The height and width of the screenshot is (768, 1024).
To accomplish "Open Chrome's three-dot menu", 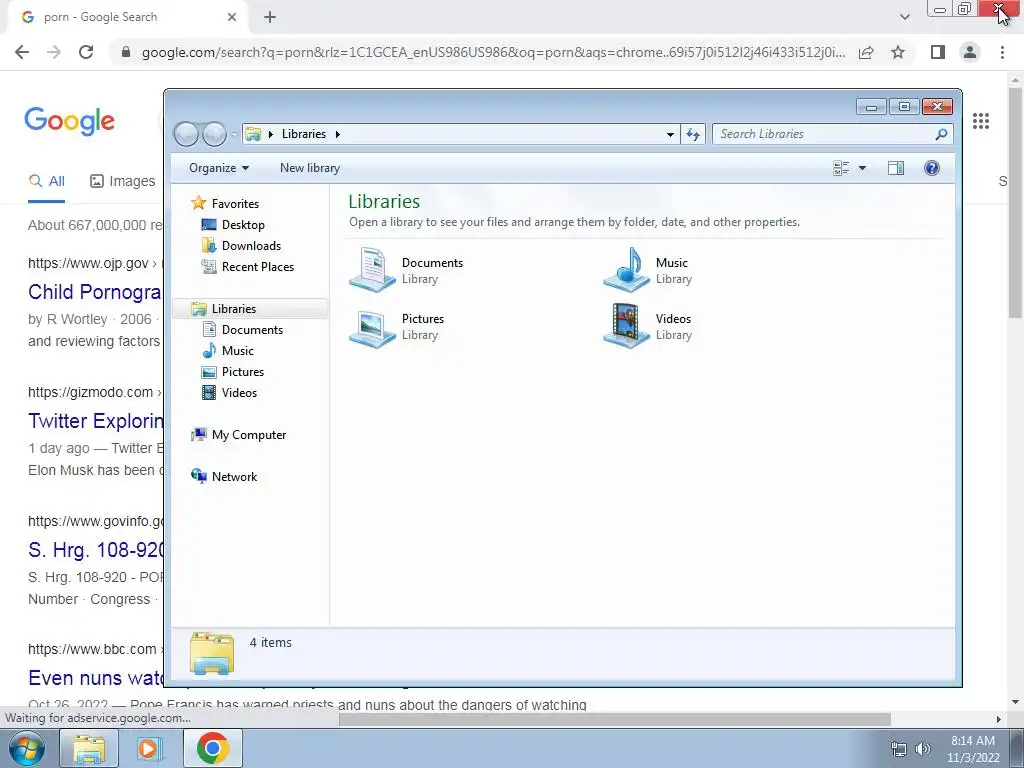I will (1002, 52).
